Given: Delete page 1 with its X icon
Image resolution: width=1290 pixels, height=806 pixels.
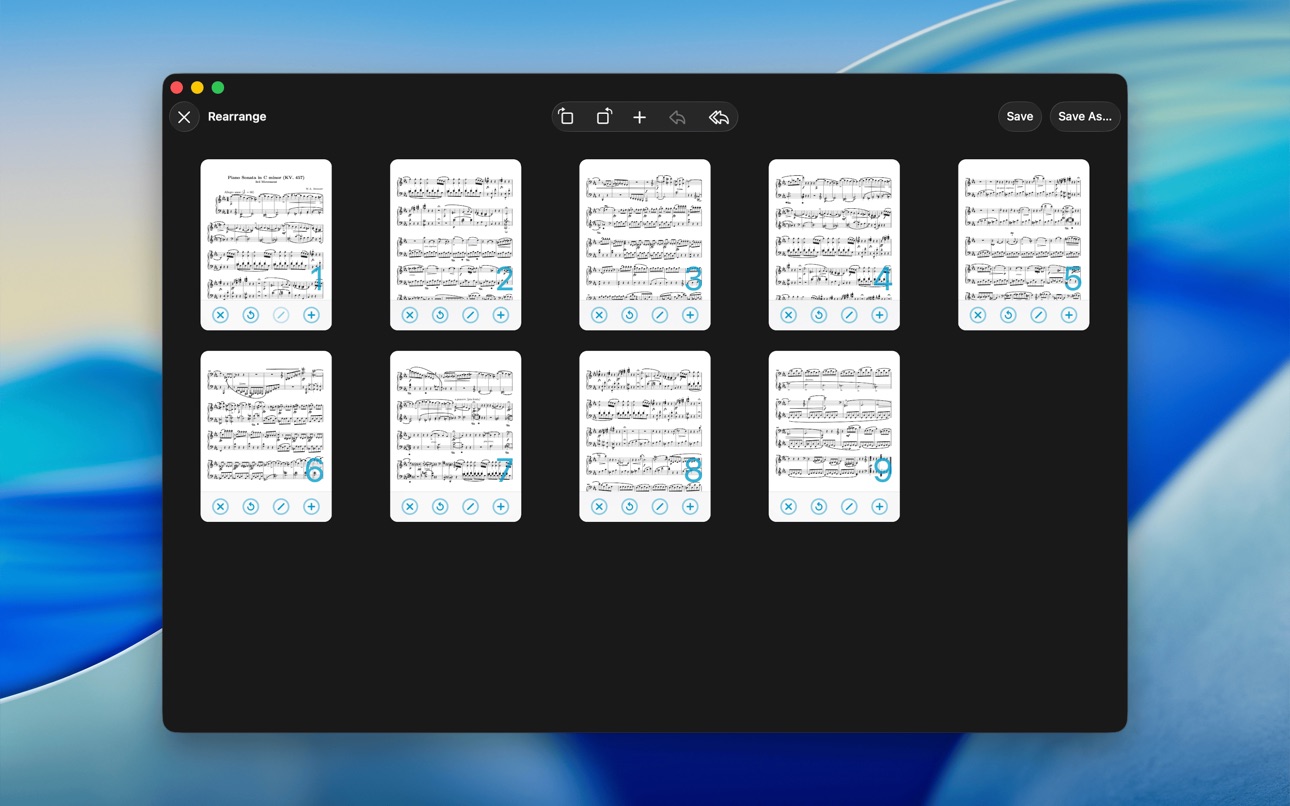Looking at the screenshot, I should (x=221, y=315).
